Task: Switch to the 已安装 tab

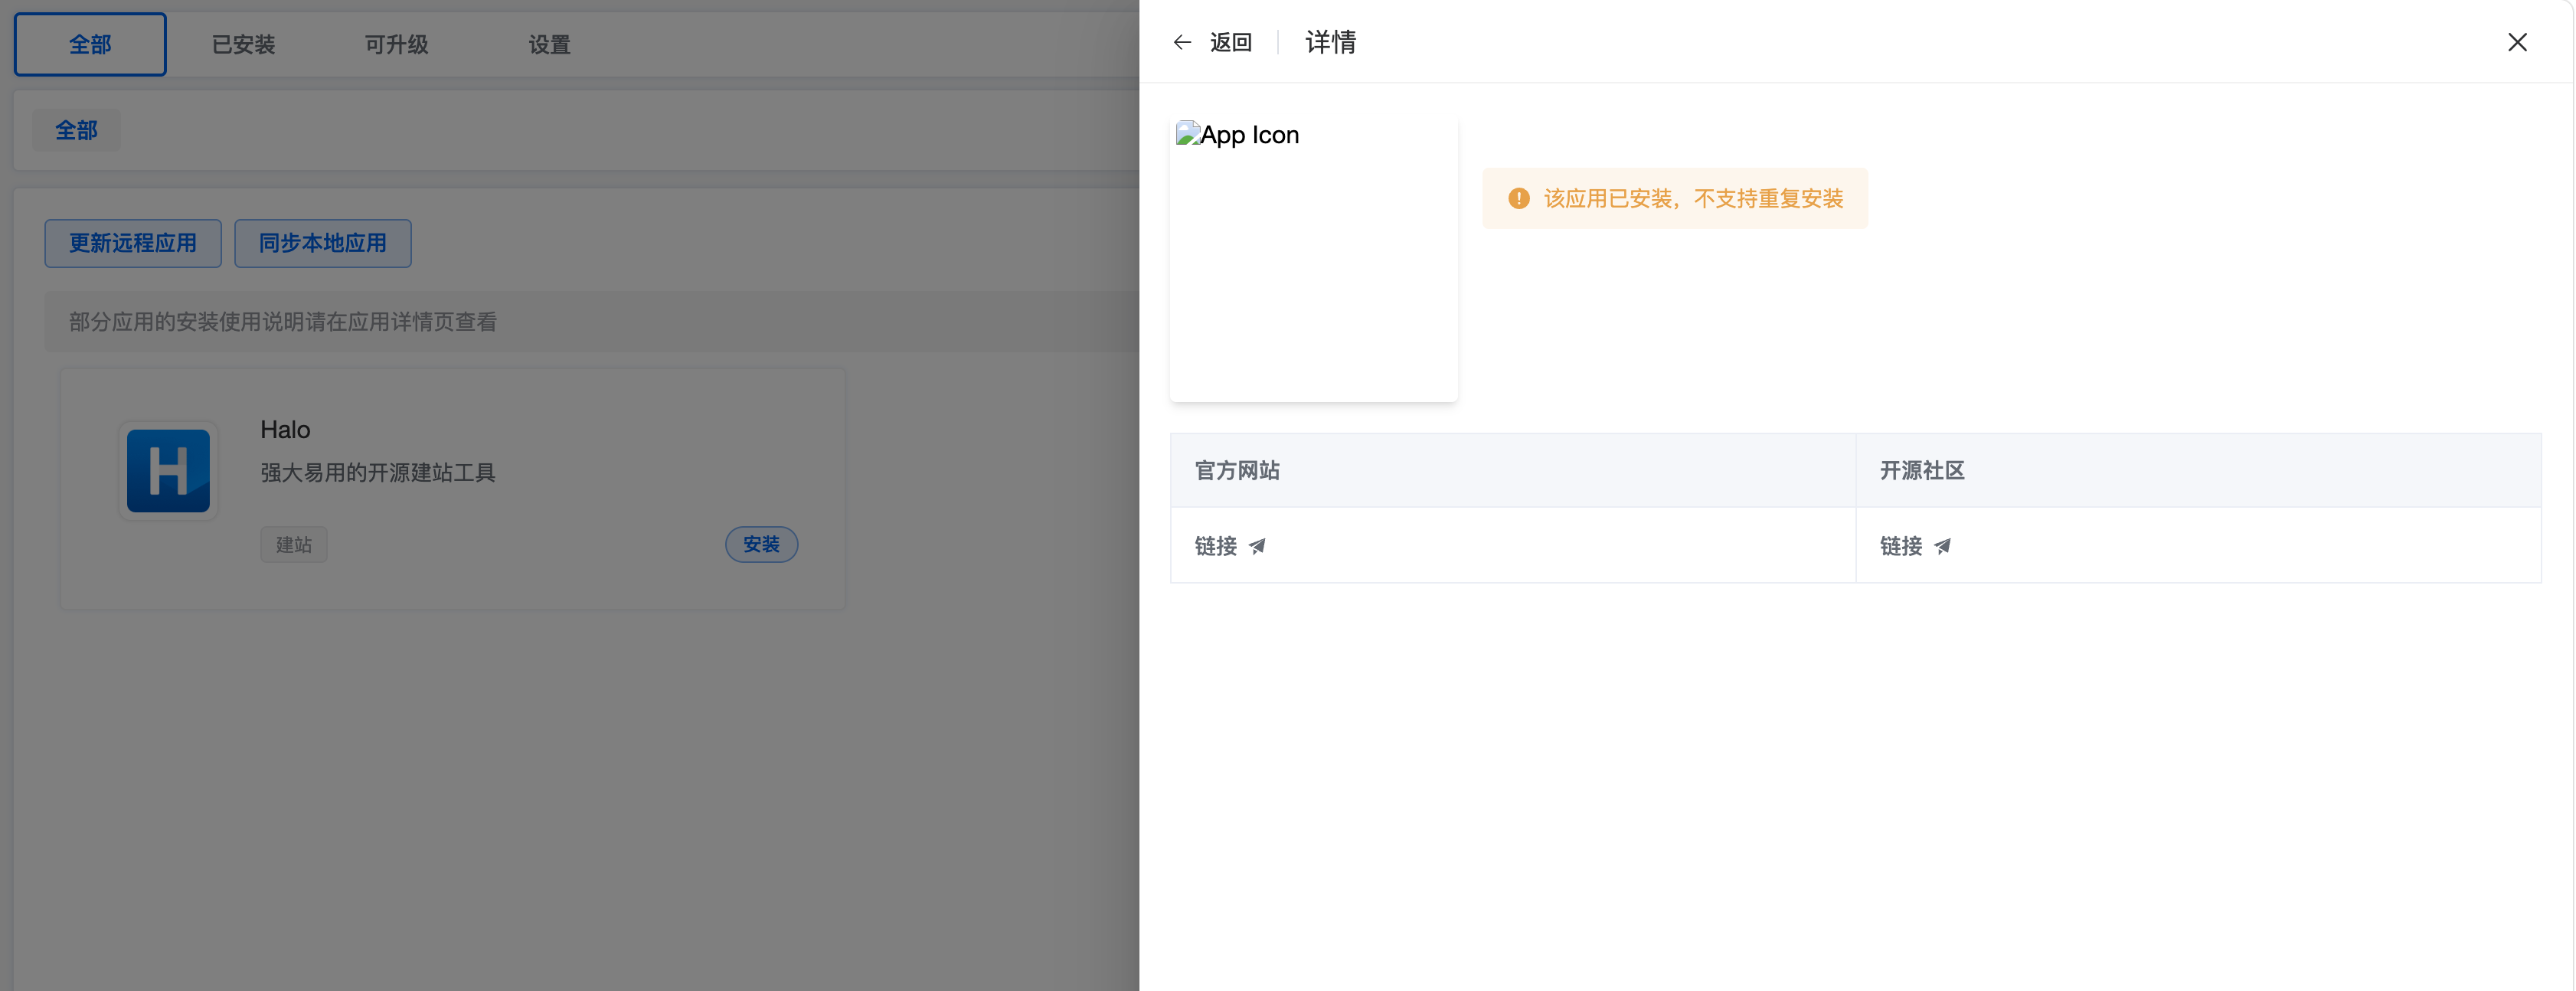Action: [x=243, y=44]
